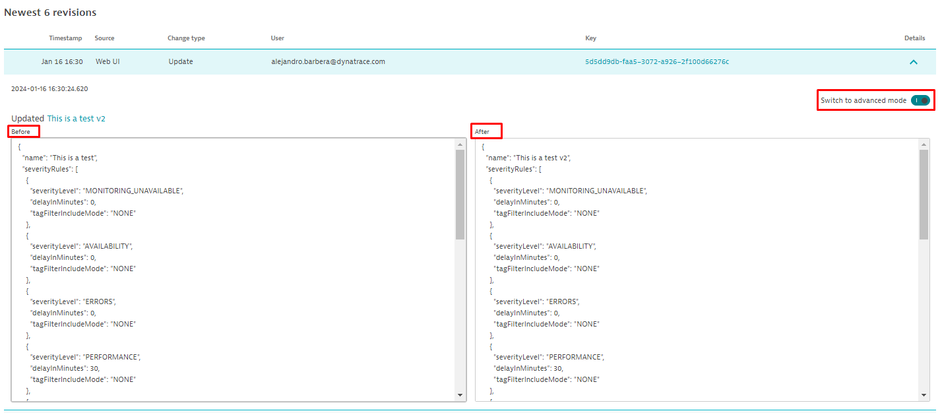Click the After pane scroll up arrow

point(923,143)
